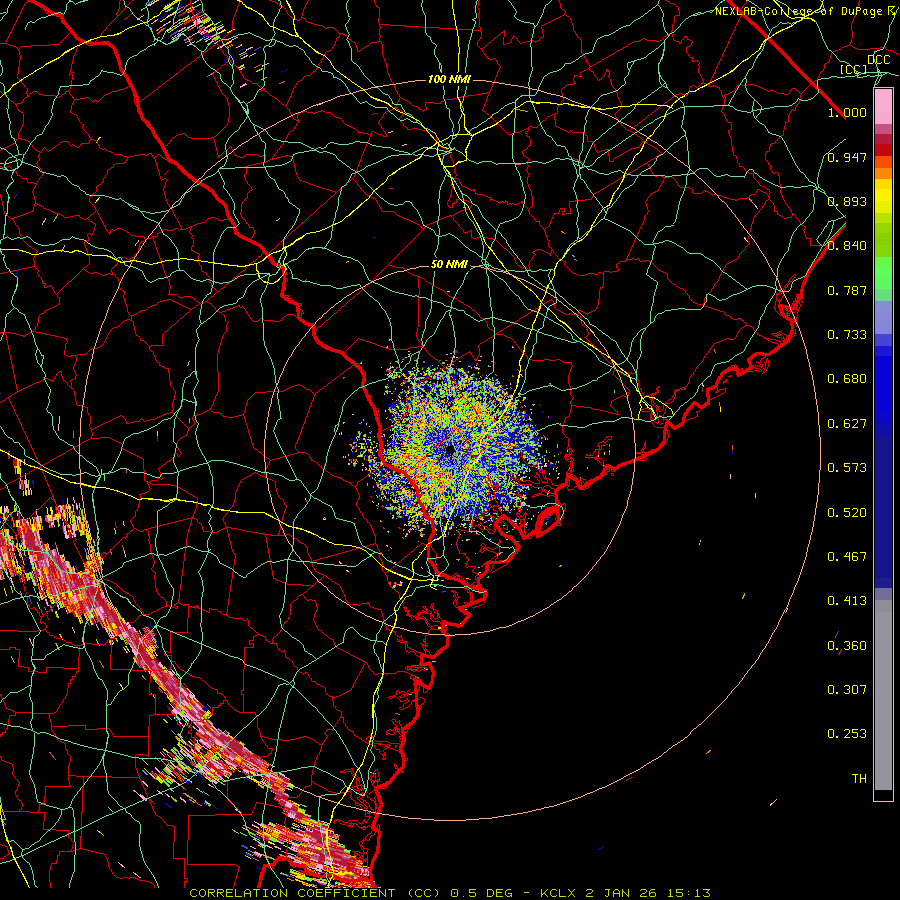Image resolution: width=900 pixels, height=900 pixels.
Task: Click the 0.787 value on the scale
Action: pyautogui.click(x=847, y=290)
